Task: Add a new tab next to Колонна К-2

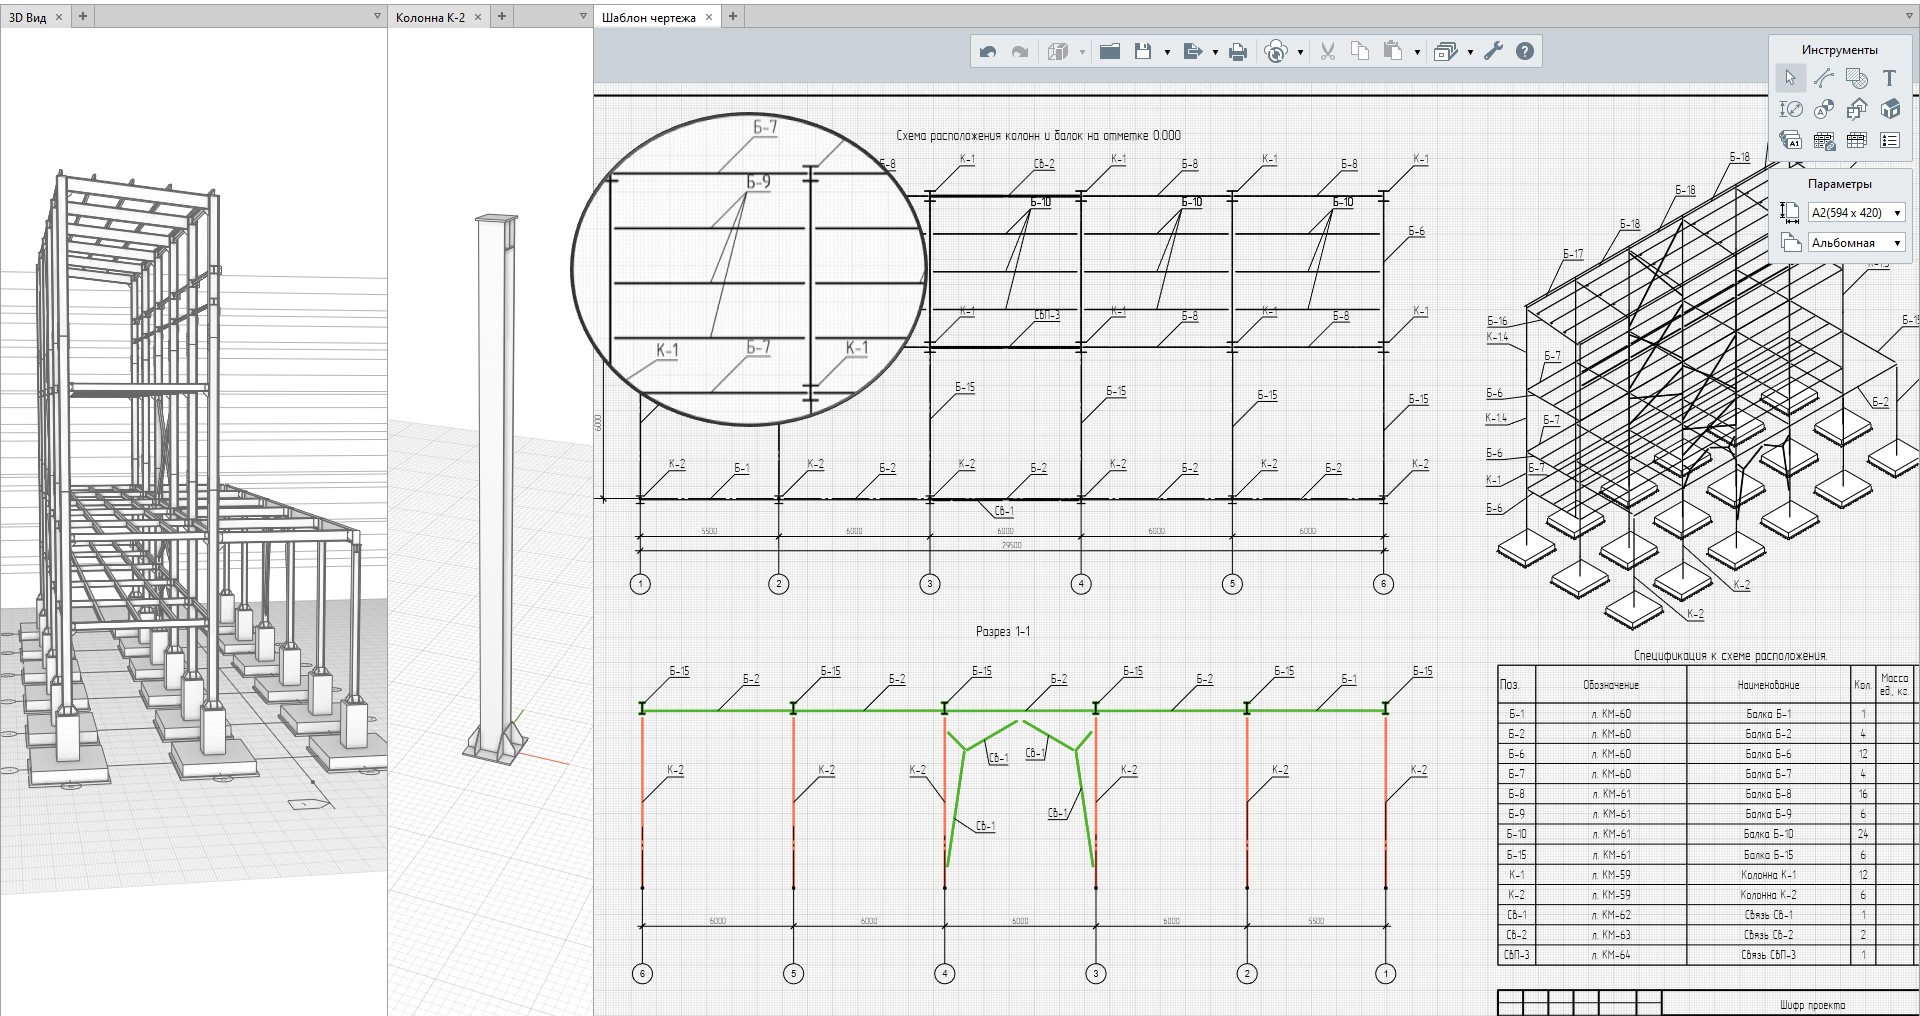Action: click(502, 16)
